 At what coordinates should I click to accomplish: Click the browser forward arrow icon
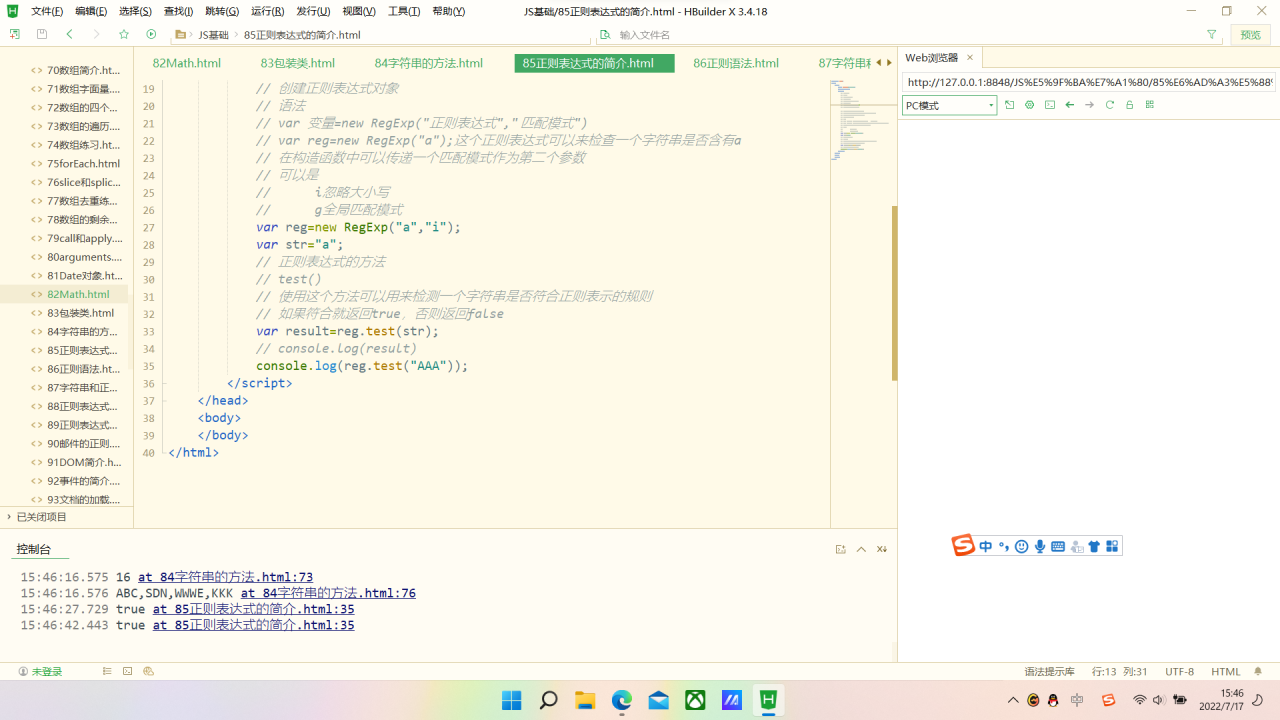pyautogui.click(x=1090, y=105)
